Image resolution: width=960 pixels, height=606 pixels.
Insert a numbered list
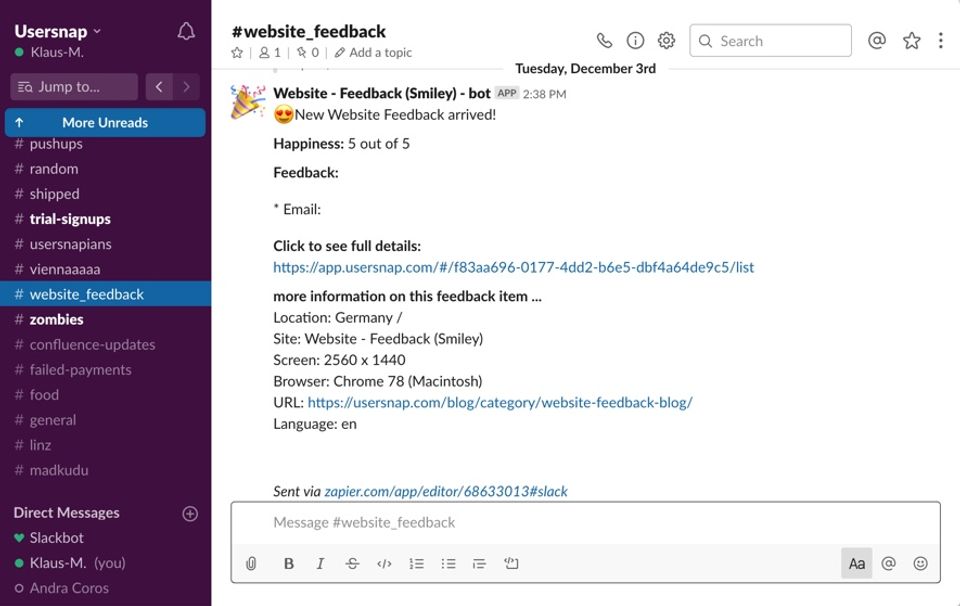pos(416,564)
